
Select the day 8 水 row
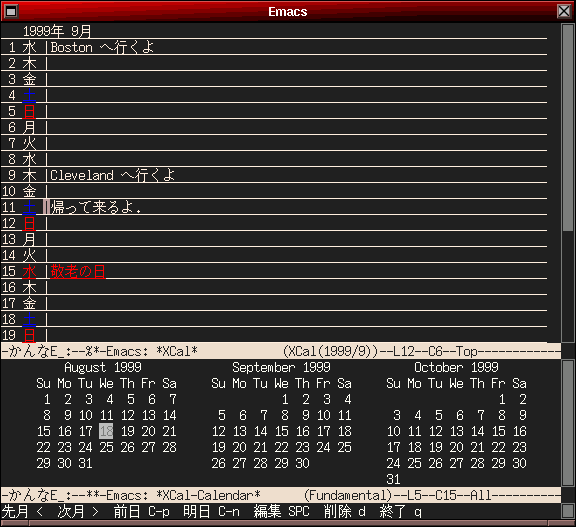tap(274, 159)
